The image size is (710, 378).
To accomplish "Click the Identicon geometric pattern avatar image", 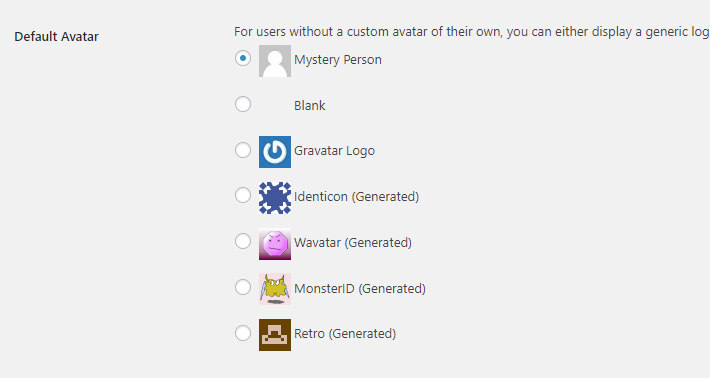I will click(x=275, y=198).
